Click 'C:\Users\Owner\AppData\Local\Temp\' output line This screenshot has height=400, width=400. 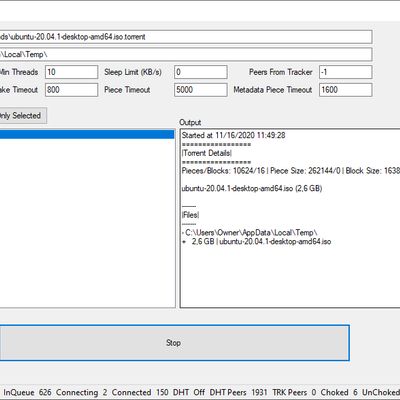250,233
